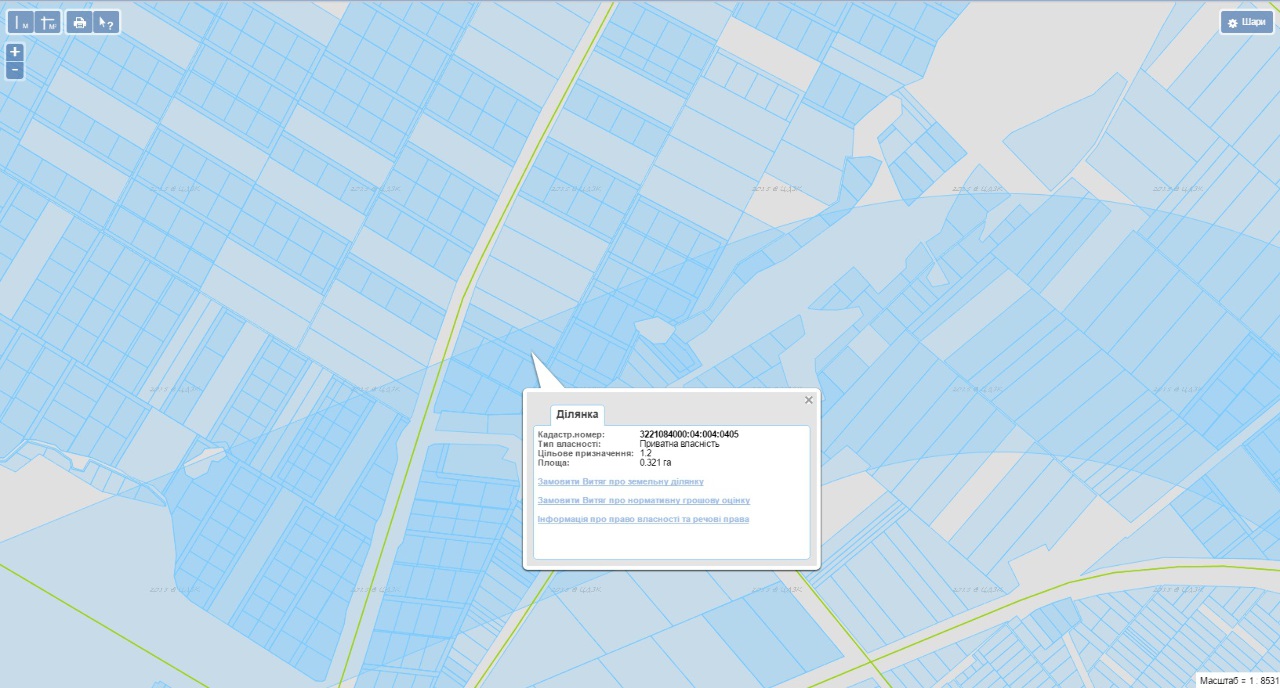
Task: Zoom out with the minus button
Action: 15,70
